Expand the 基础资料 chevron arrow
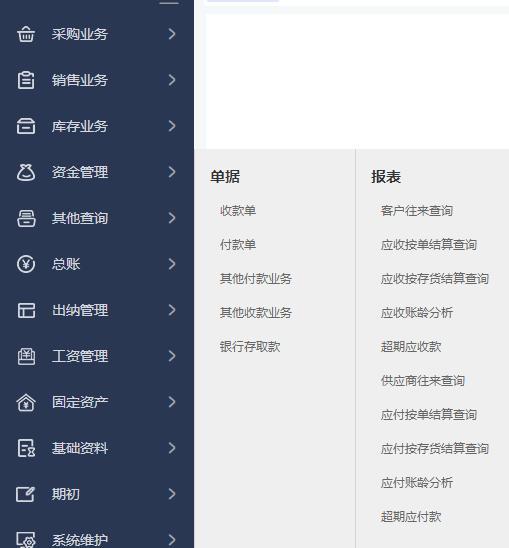The image size is (509, 548). coord(172,448)
